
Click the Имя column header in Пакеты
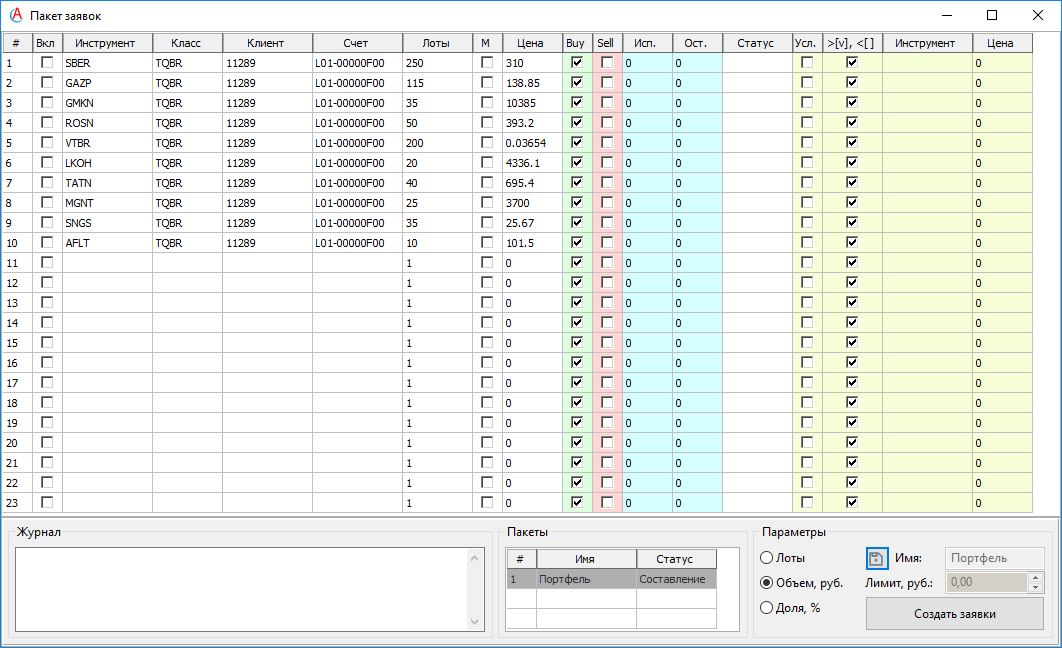click(586, 559)
